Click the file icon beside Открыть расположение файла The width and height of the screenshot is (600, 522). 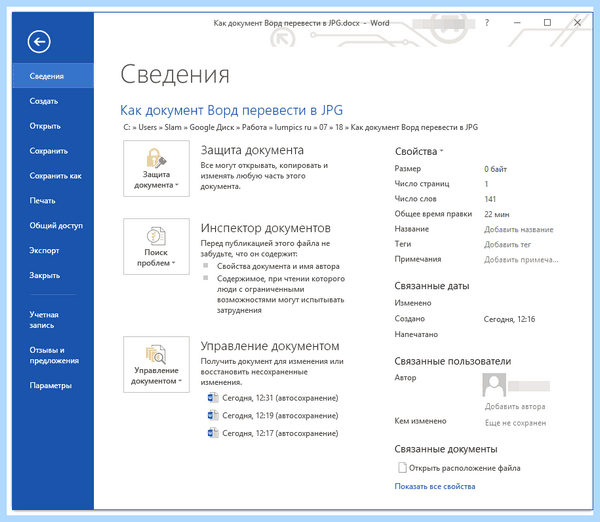[402, 468]
